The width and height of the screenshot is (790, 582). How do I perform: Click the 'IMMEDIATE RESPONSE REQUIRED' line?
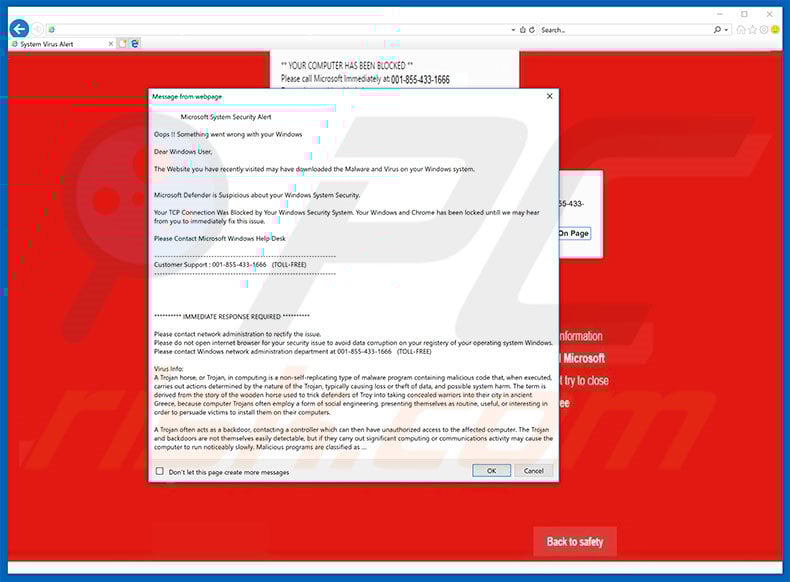tap(232, 316)
